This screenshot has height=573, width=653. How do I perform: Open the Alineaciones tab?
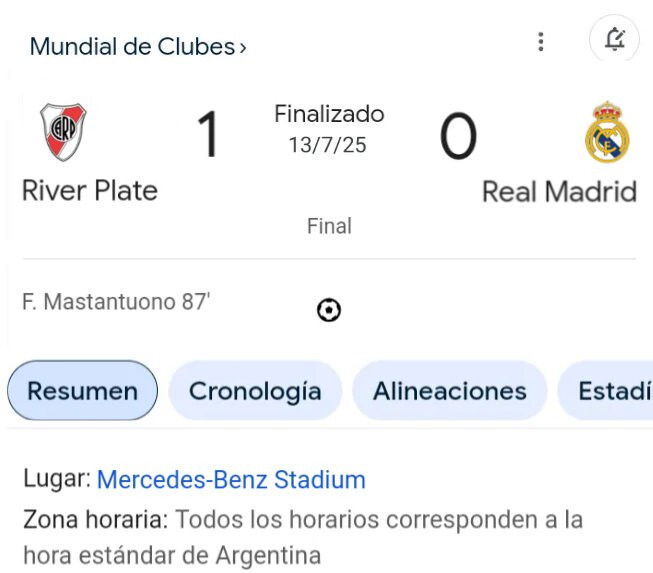pos(450,391)
